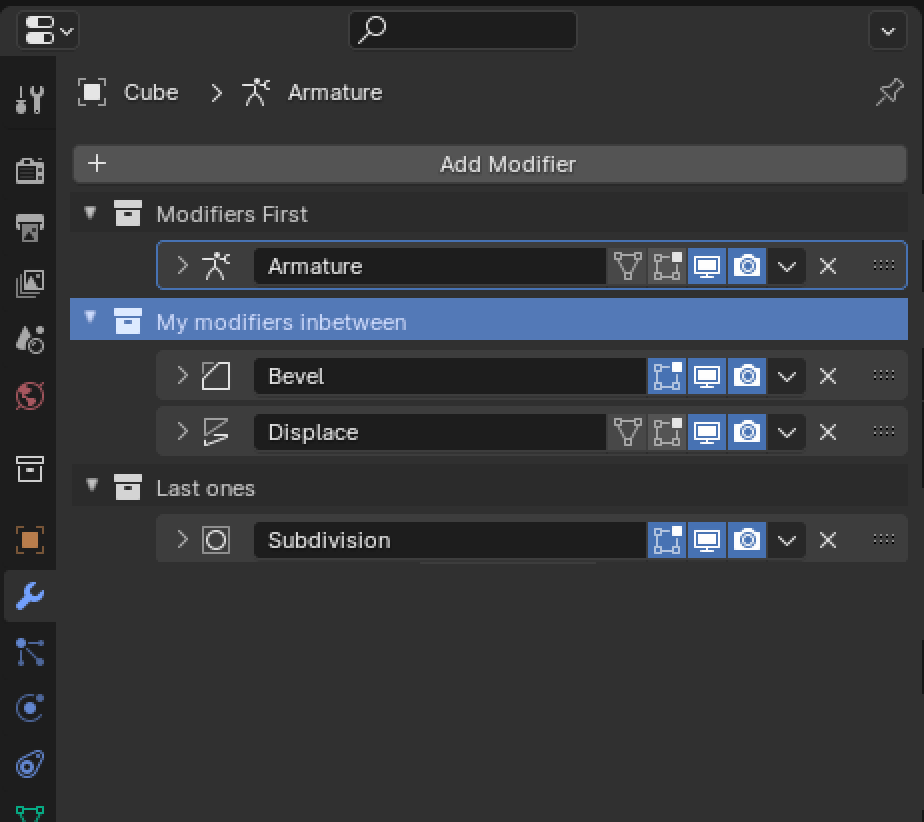This screenshot has width=924, height=822.
Task: Open the Object Constraints tab
Action: coord(29,765)
